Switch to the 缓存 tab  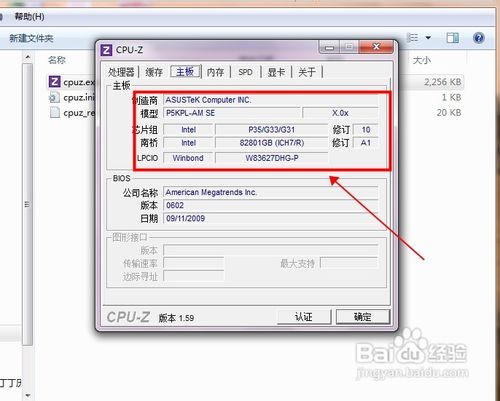tap(154, 72)
